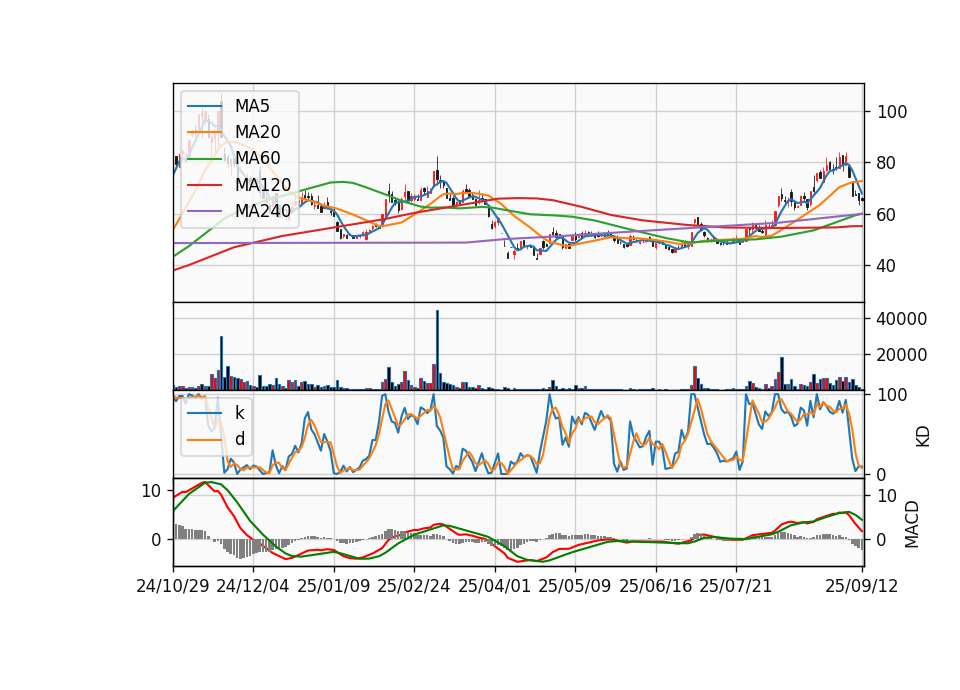
Task: Click the 25/07/21 date label
Action: pyautogui.click(x=736, y=586)
